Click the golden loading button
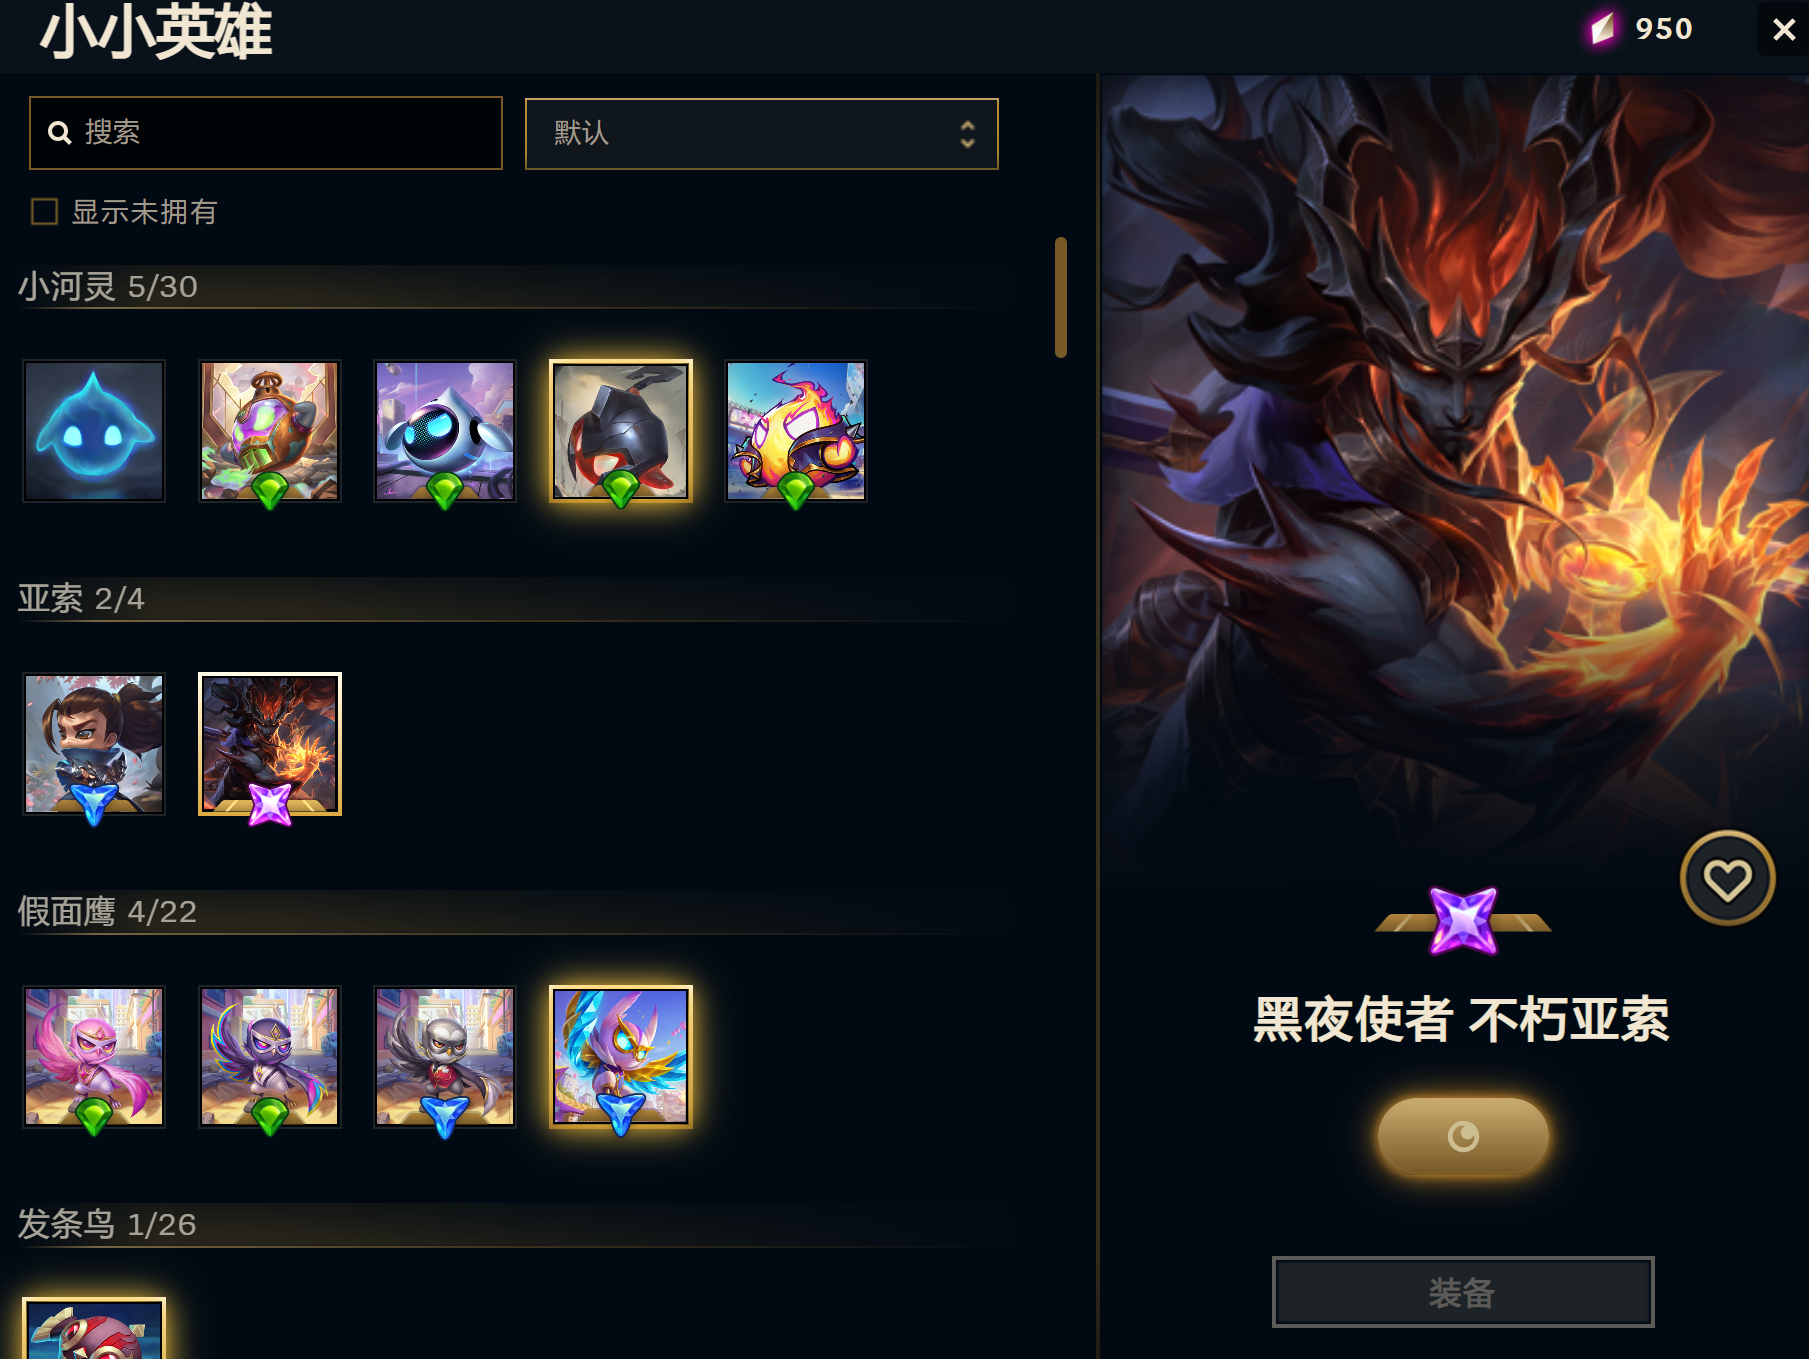This screenshot has height=1359, width=1809. 1463,1136
